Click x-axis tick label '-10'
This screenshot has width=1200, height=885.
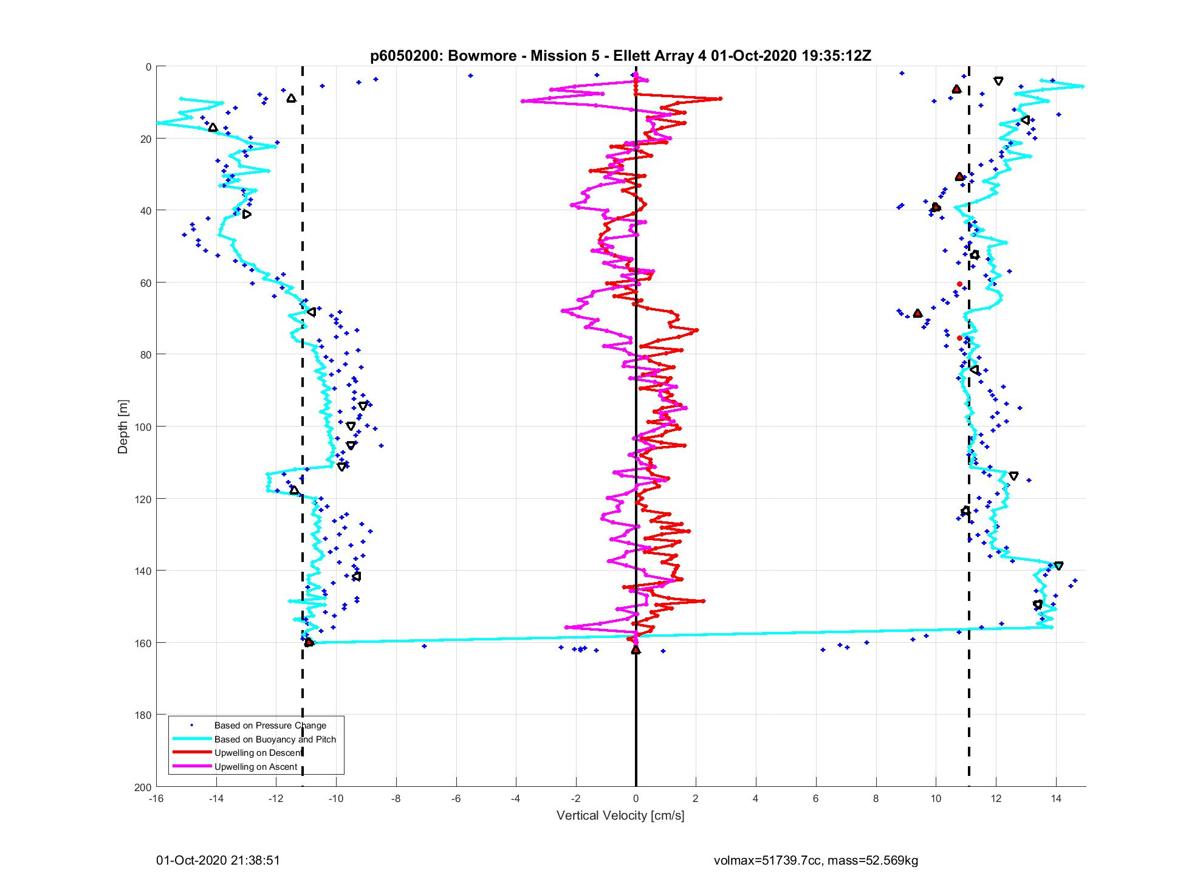coord(336,800)
